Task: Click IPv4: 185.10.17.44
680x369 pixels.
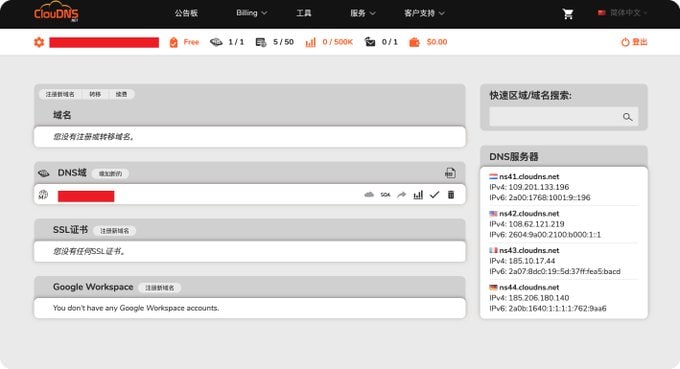Action: pos(522,261)
